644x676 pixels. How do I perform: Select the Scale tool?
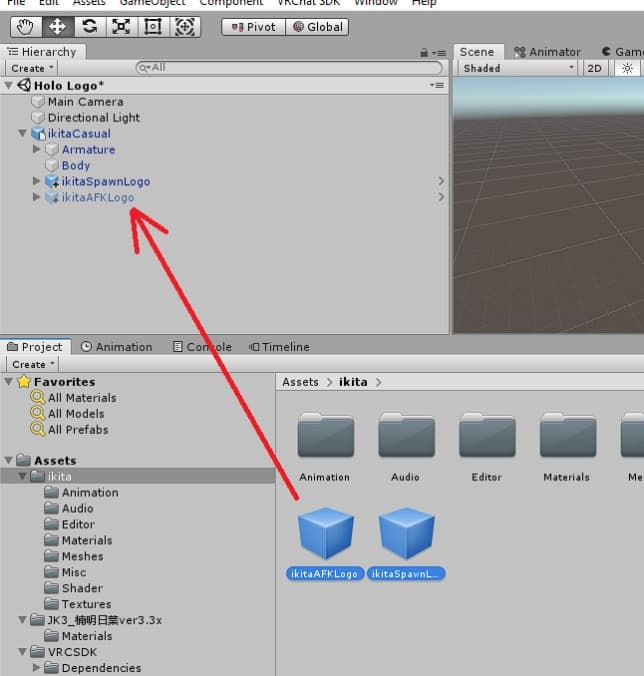122,27
